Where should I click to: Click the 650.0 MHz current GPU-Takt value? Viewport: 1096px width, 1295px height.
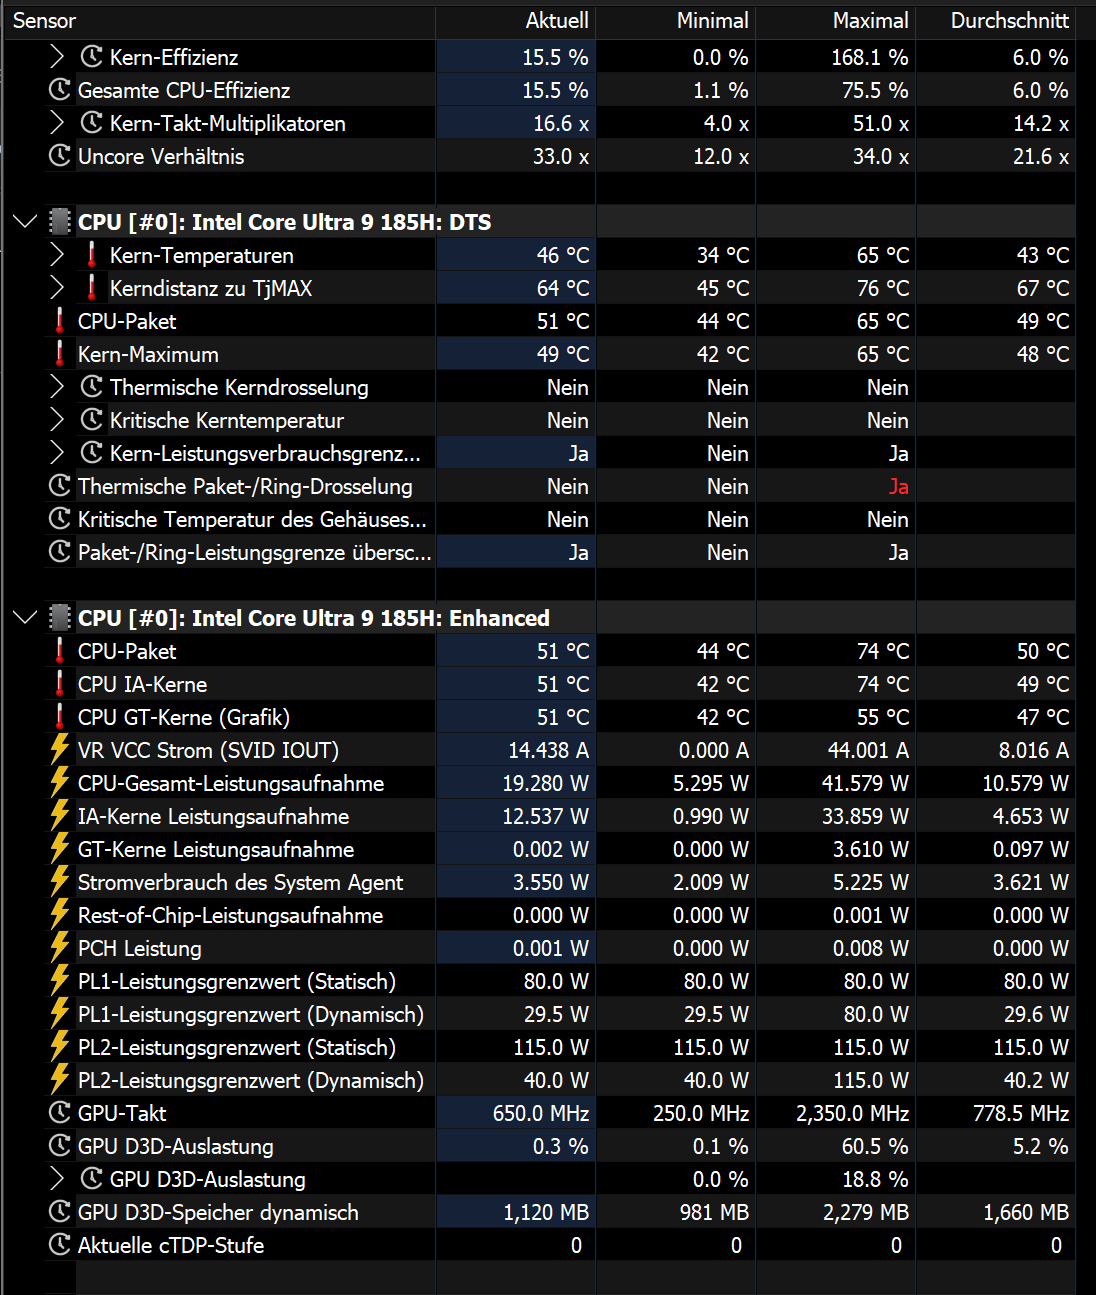tap(541, 1113)
